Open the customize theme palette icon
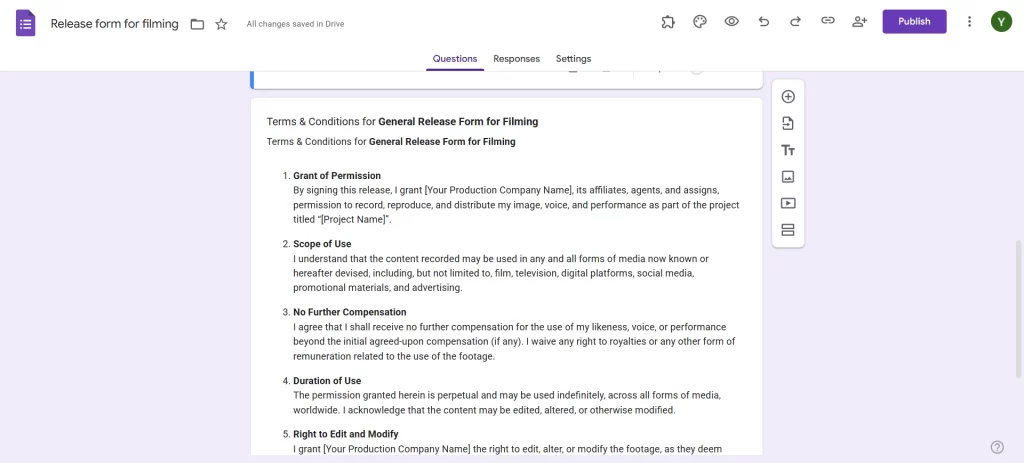The width and height of the screenshot is (1024, 463). 699,22
